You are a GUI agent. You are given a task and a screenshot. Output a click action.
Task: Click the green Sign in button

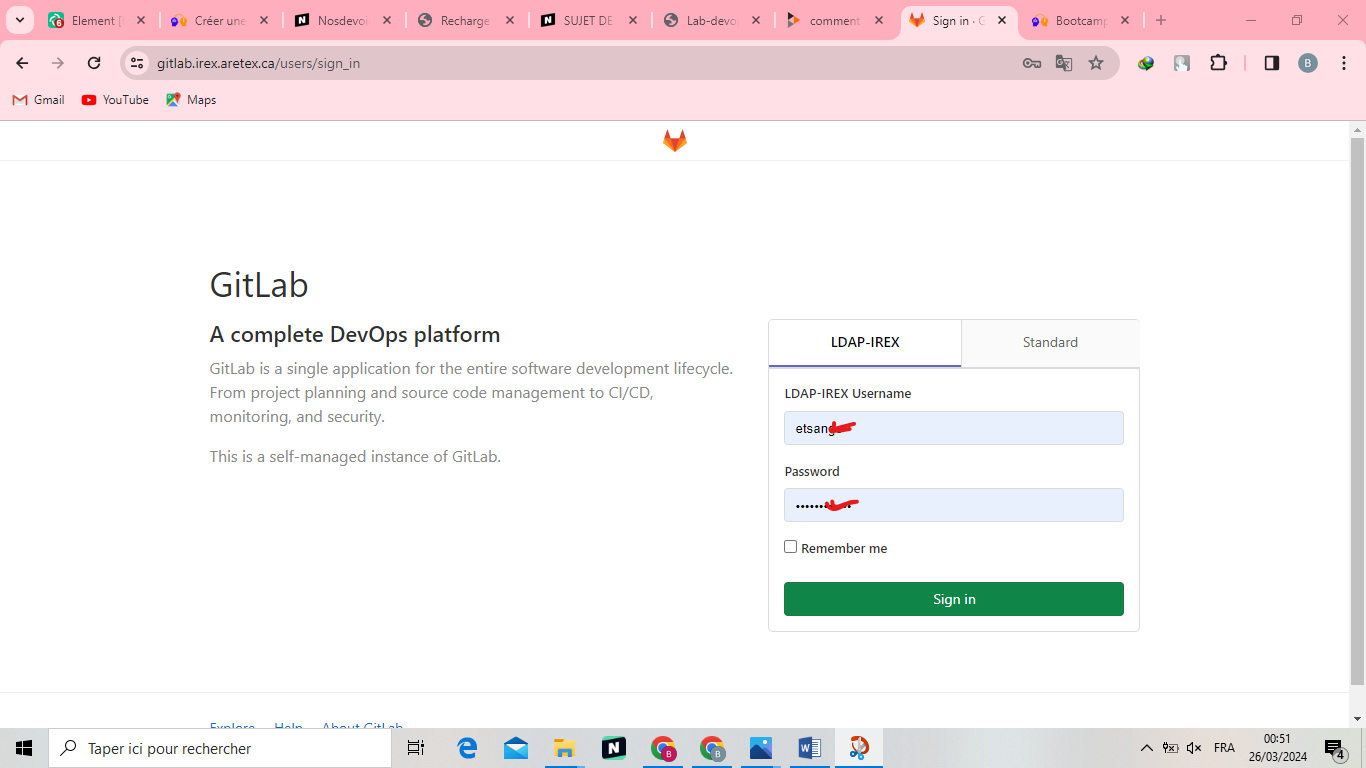pos(954,599)
